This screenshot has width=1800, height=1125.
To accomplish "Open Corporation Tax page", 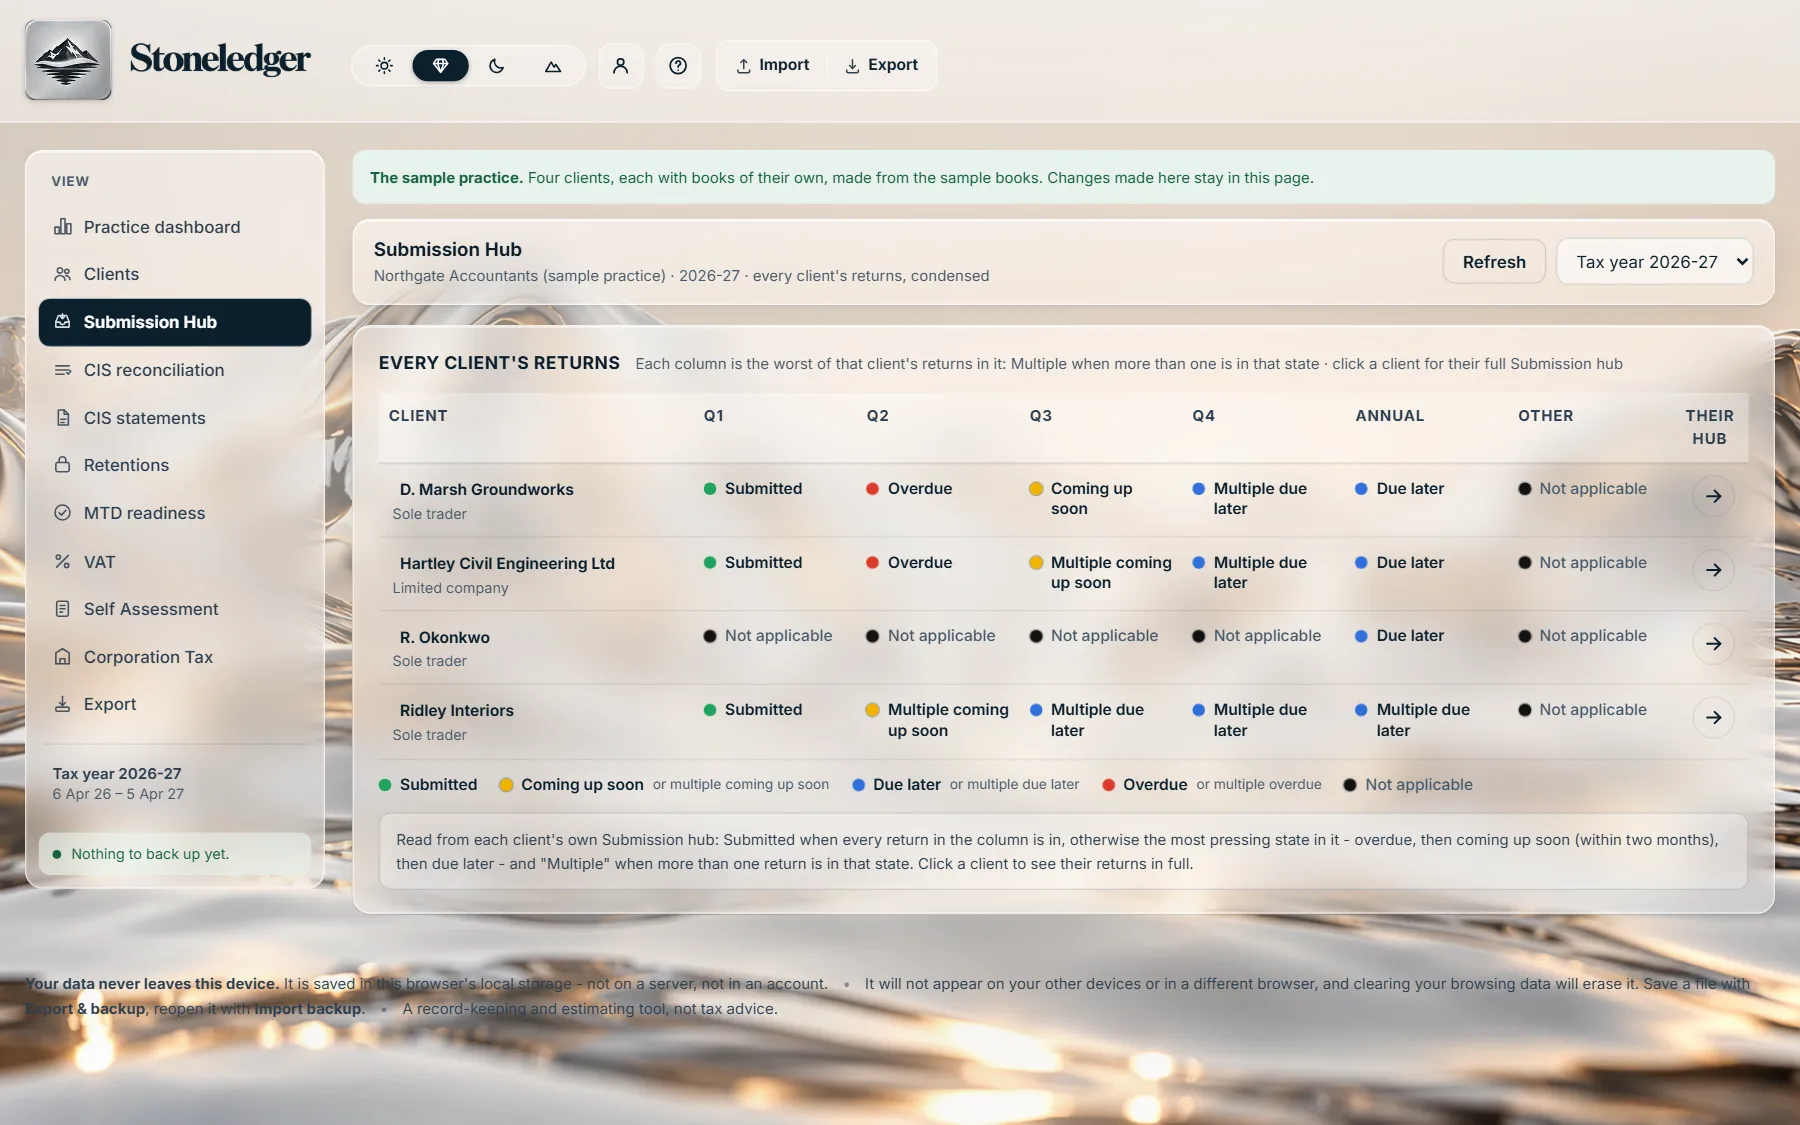I will click(x=175, y=657).
